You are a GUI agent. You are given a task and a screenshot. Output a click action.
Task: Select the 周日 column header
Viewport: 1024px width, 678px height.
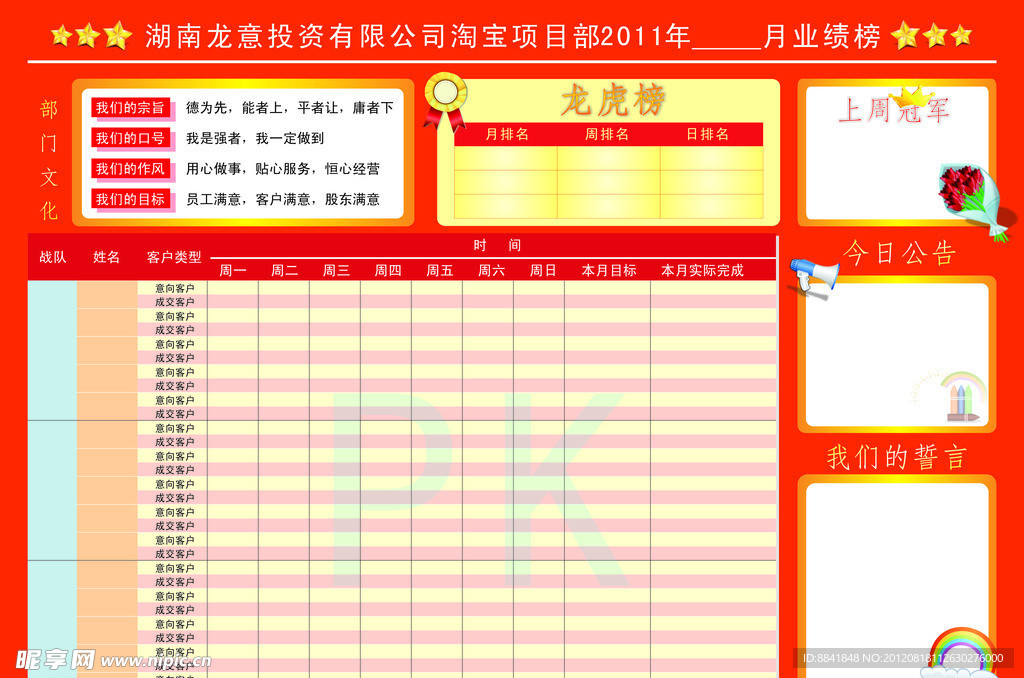coord(543,270)
